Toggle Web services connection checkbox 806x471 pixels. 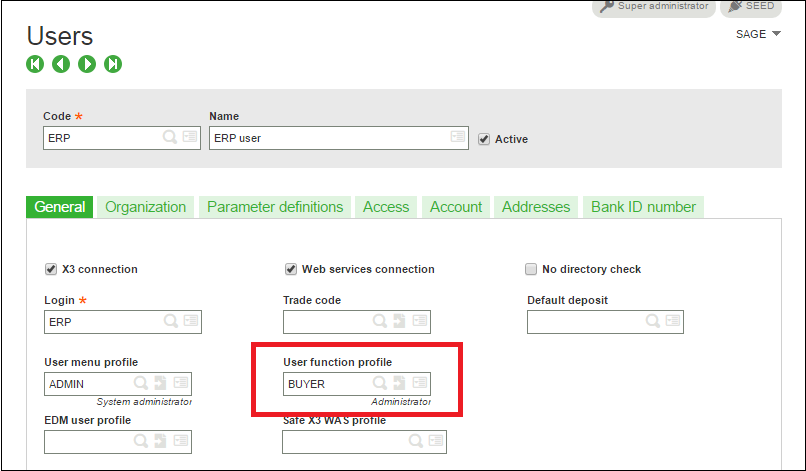(291, 269)
